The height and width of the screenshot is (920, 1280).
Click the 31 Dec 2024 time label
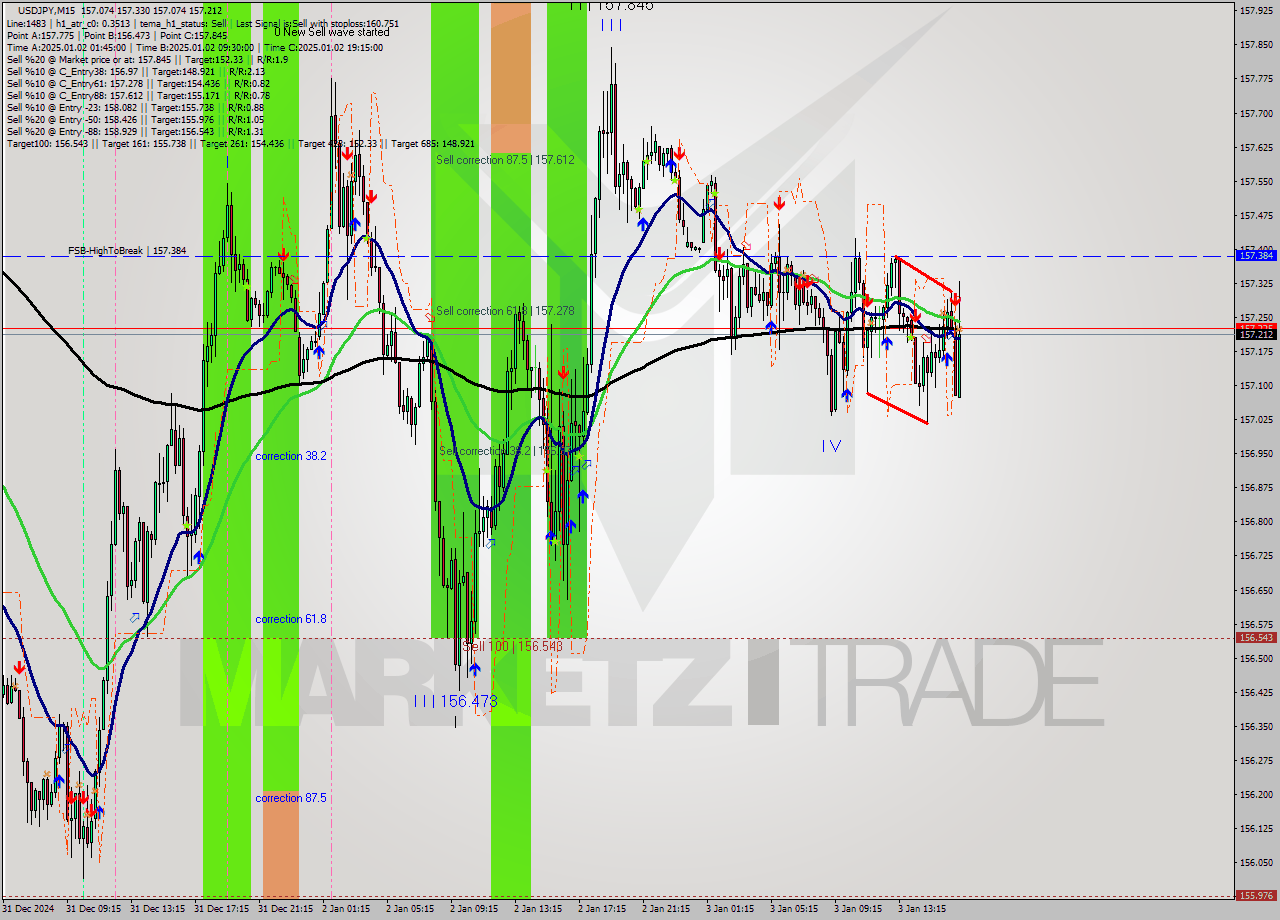point(29,909)
